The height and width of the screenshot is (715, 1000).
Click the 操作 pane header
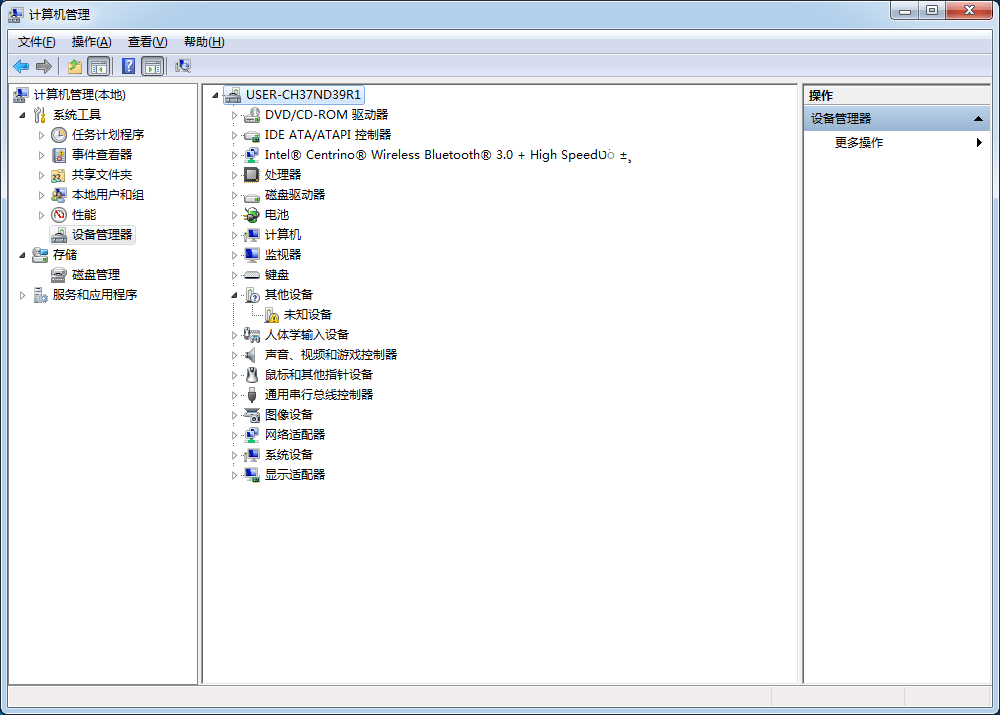(x=897, y=96)
